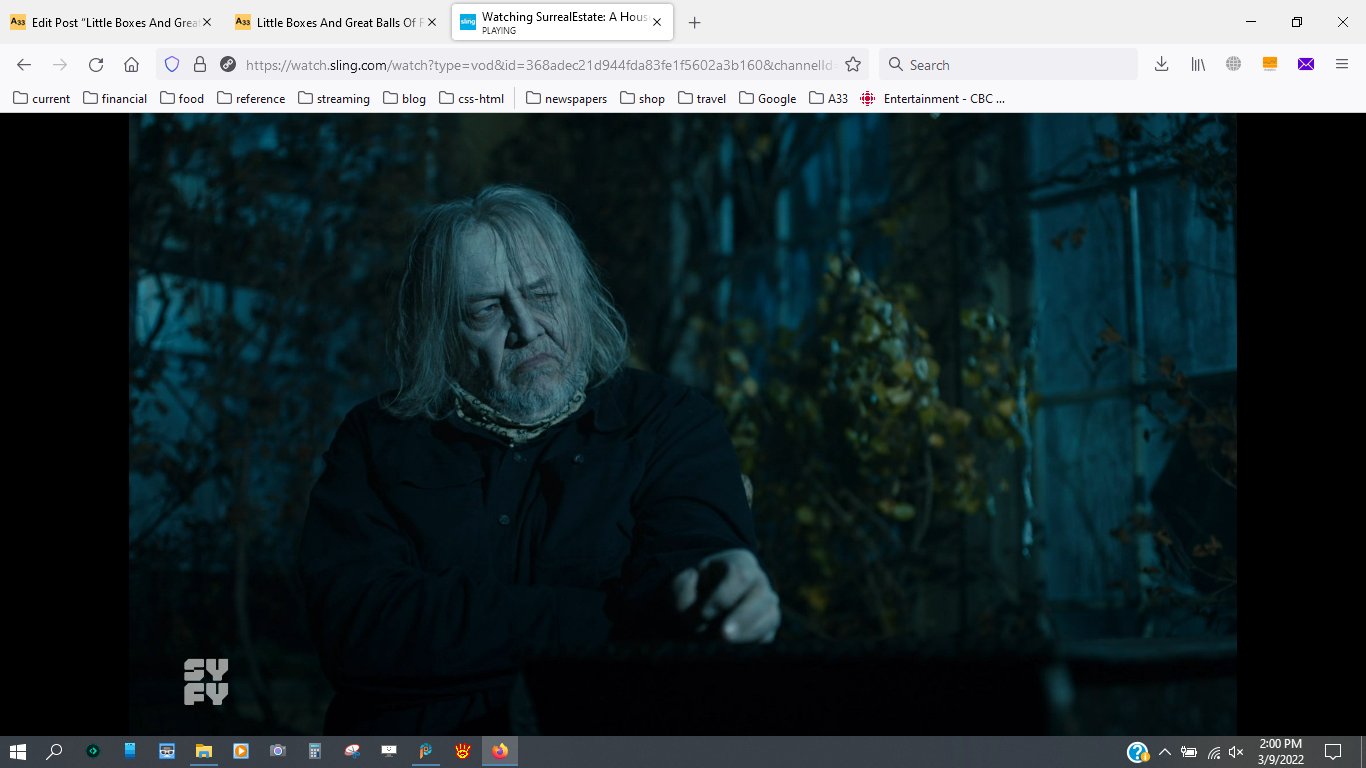Bookmark this page with the star icon
The image size is (1366, 768).
pos(853,65)
